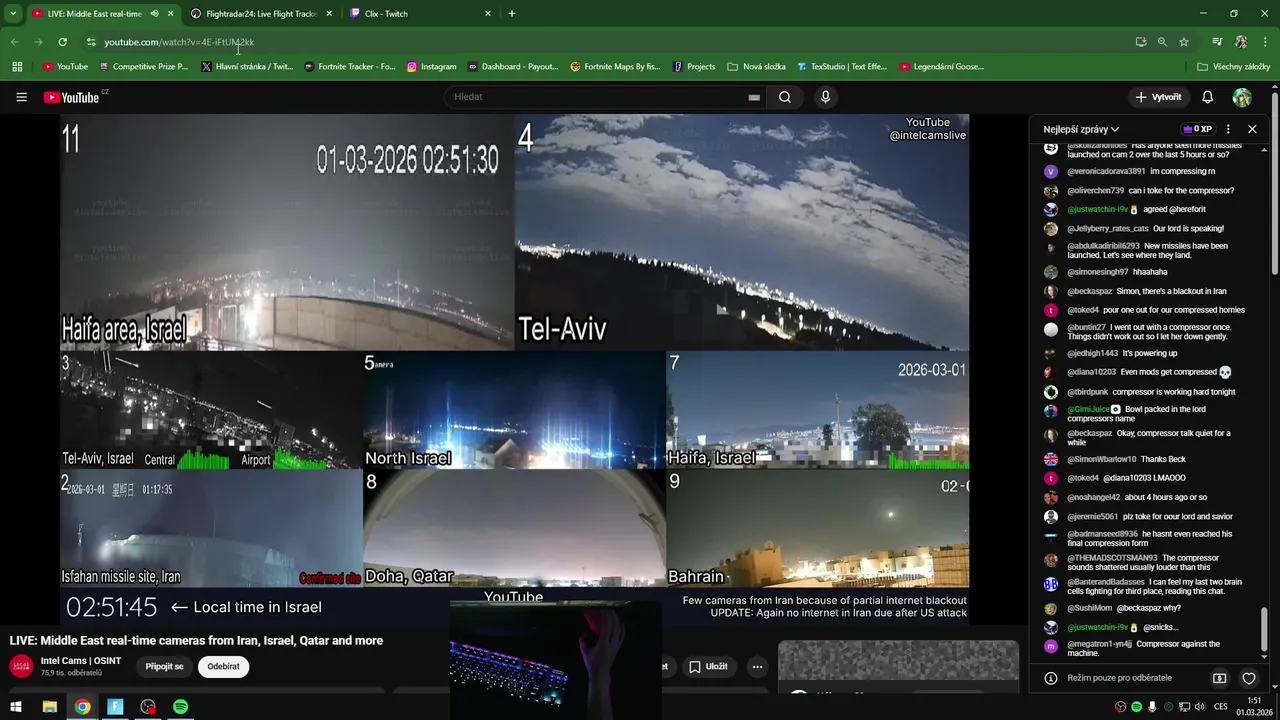The width and height of the screenshot is (1280, 720).
Task: Open the YouTube bookmark
Action: [x=65, y=67]
